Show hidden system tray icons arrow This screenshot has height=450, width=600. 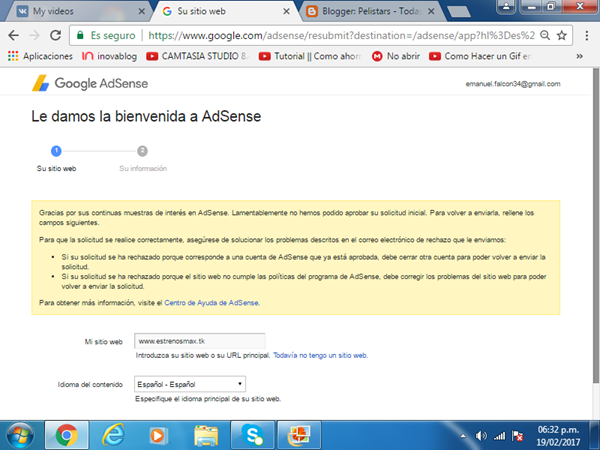466,435
